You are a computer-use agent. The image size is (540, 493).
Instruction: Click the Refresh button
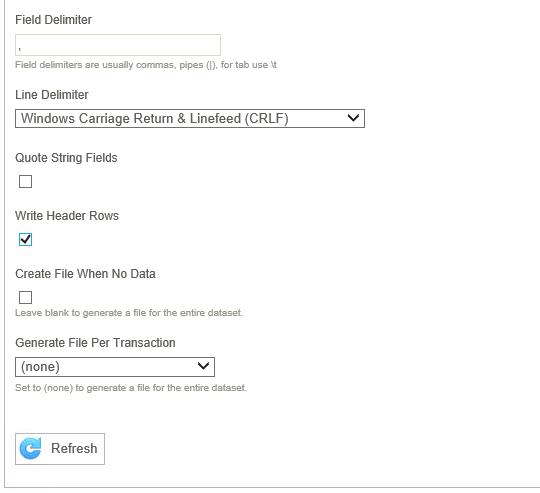click(x=60, y=449)
